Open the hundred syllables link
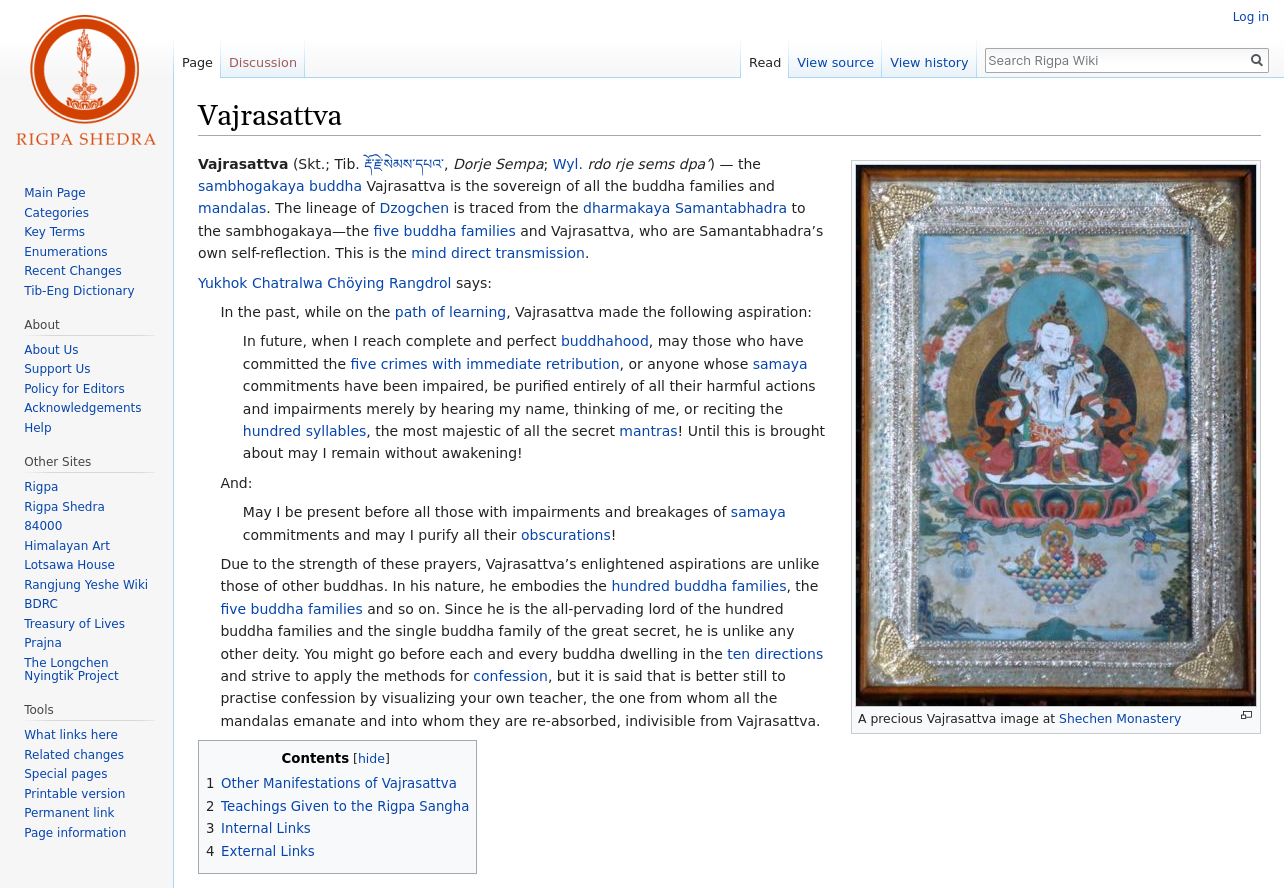This screenshot has height=888, width=1284. (305, 431)
